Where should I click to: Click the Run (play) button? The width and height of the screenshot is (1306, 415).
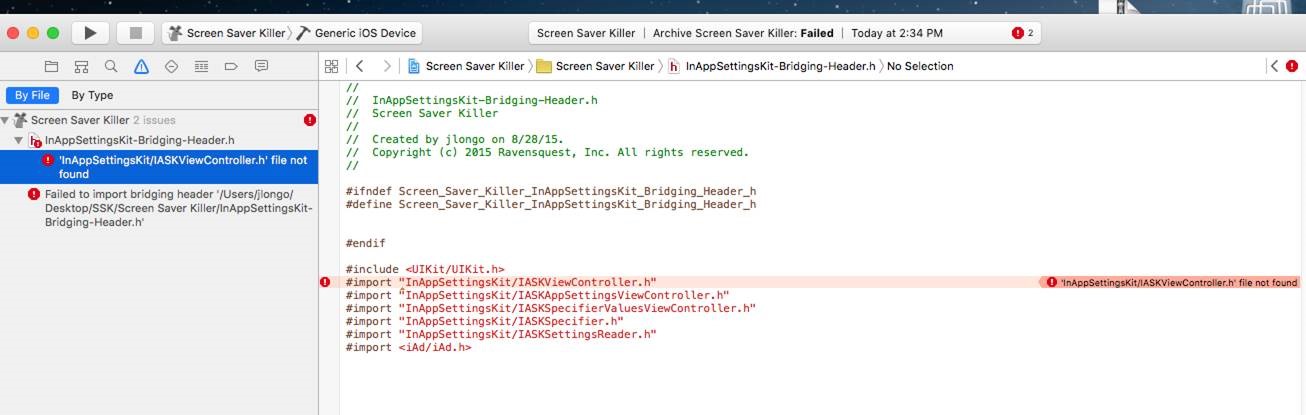pyautogui.click(x=90, y=33)
